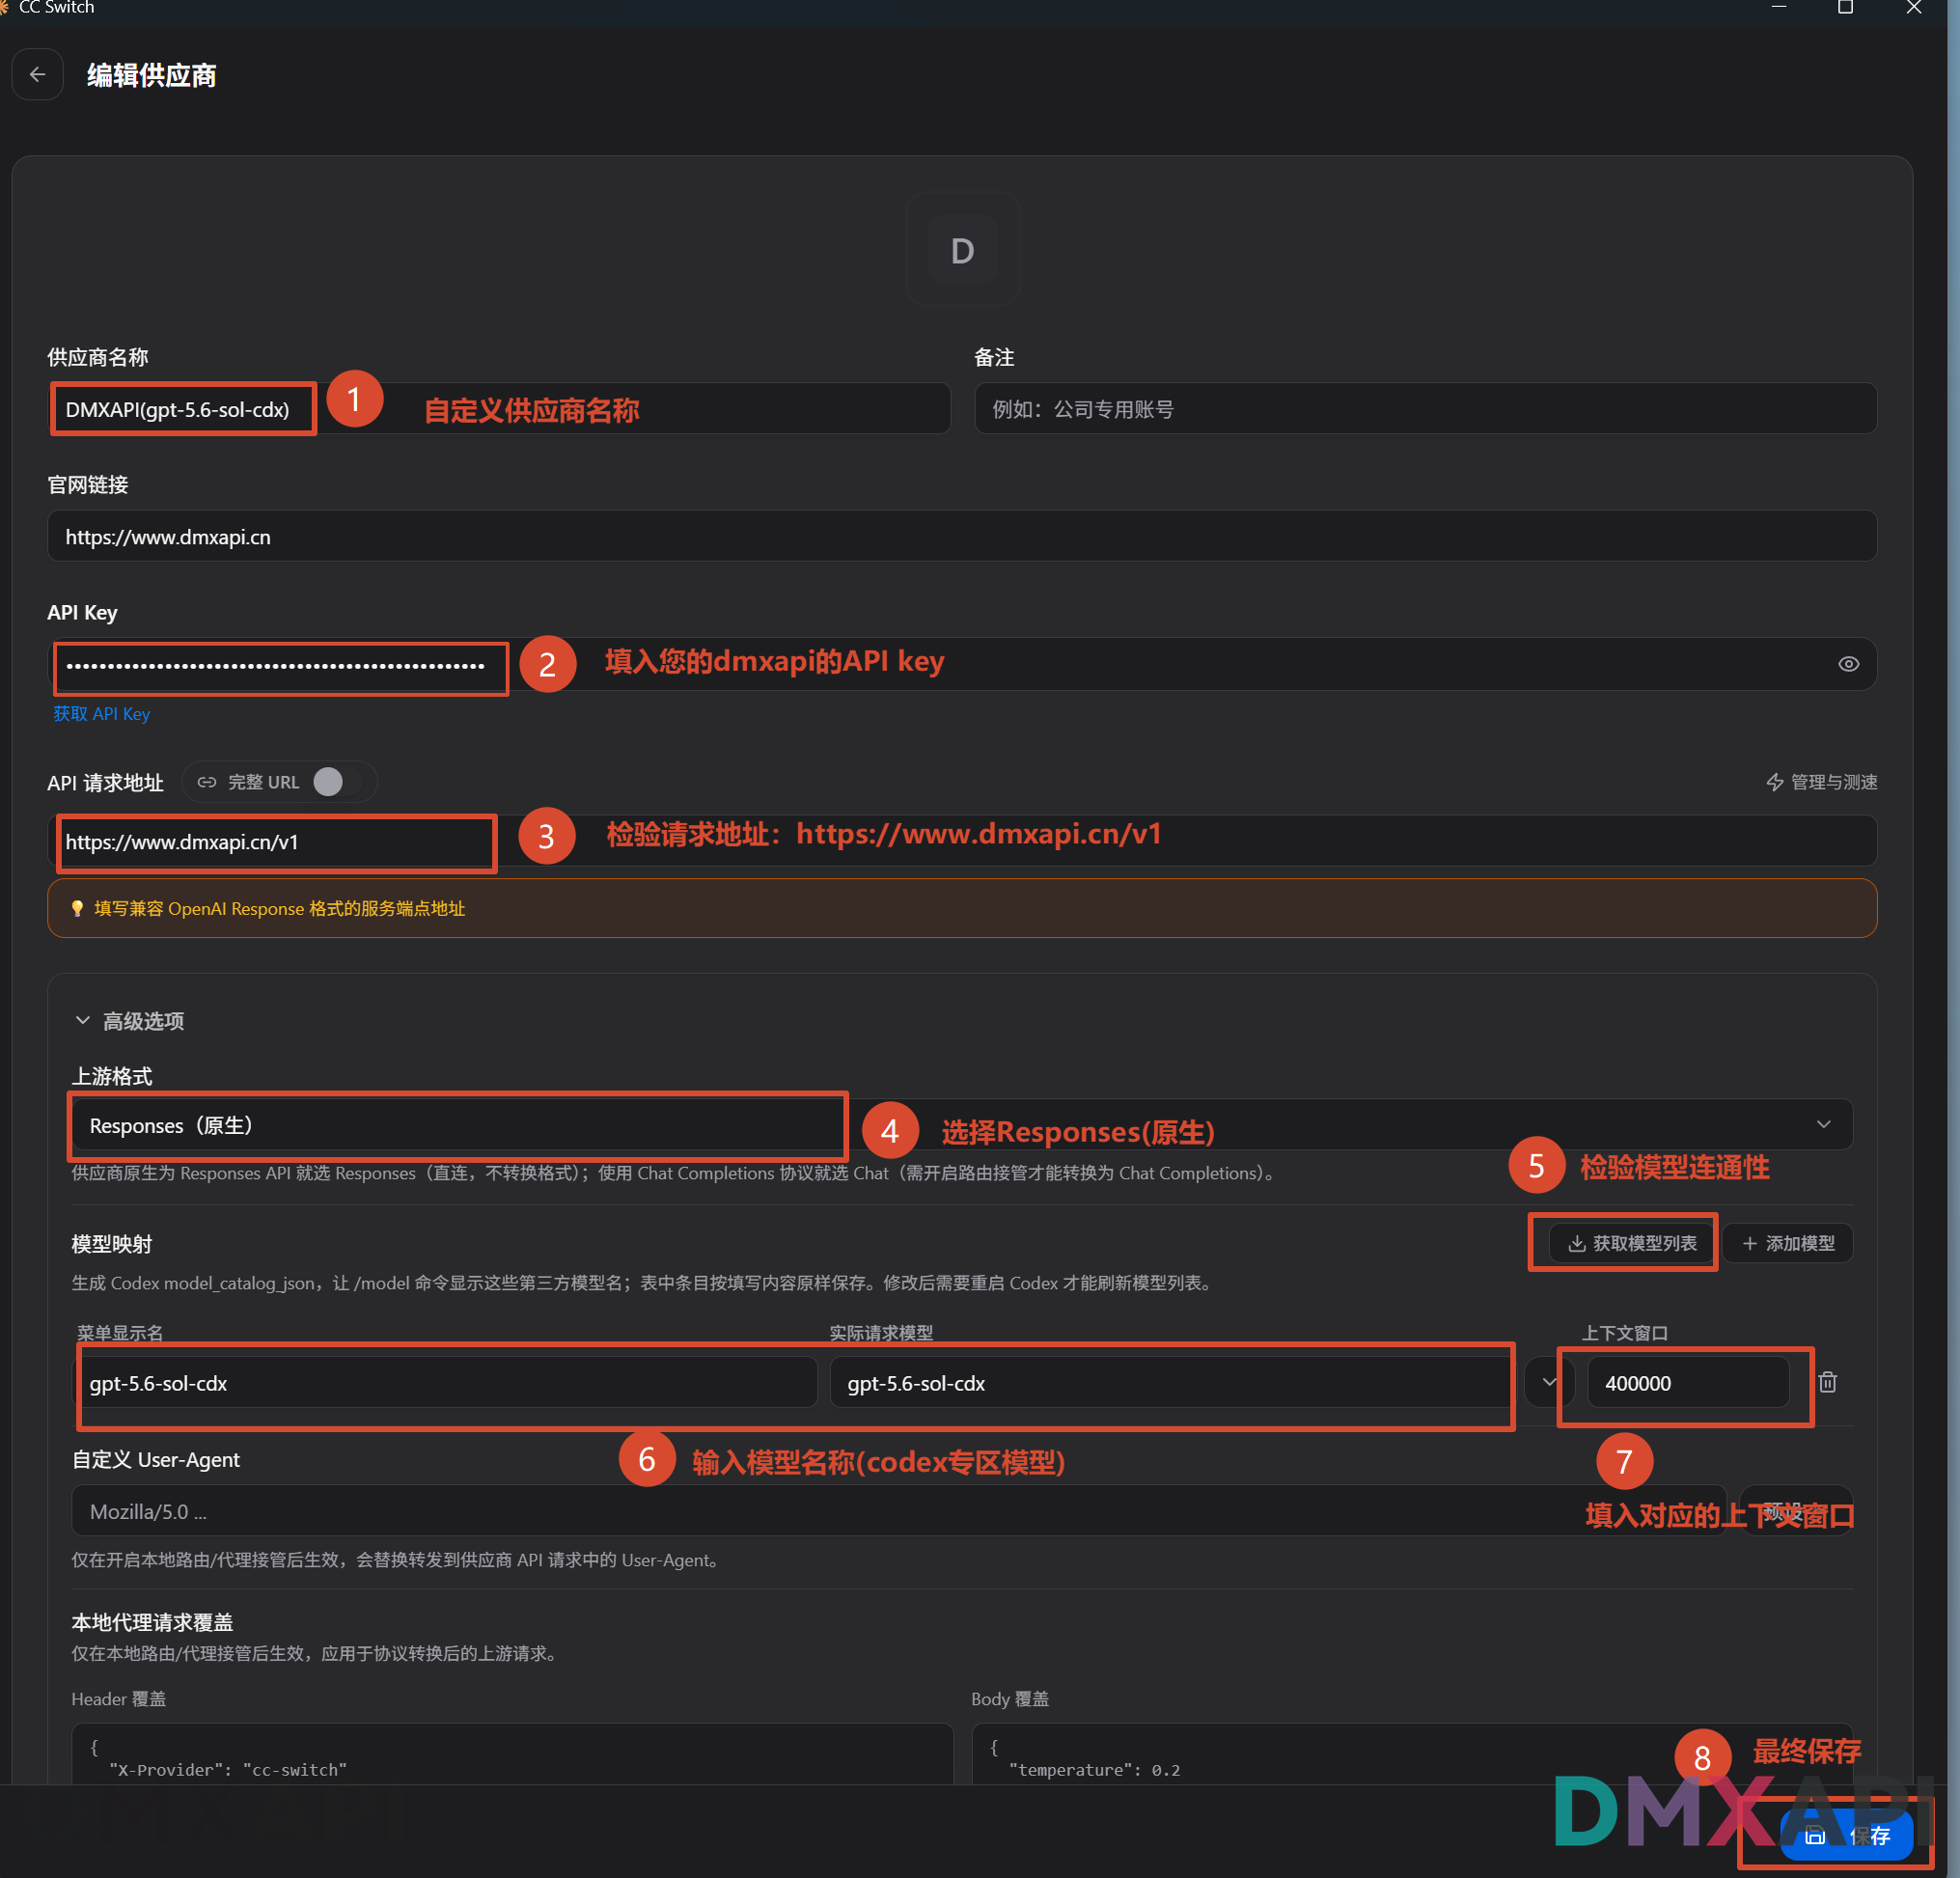Click the Header 覆盖 JSON editor

pos(512,1753)
